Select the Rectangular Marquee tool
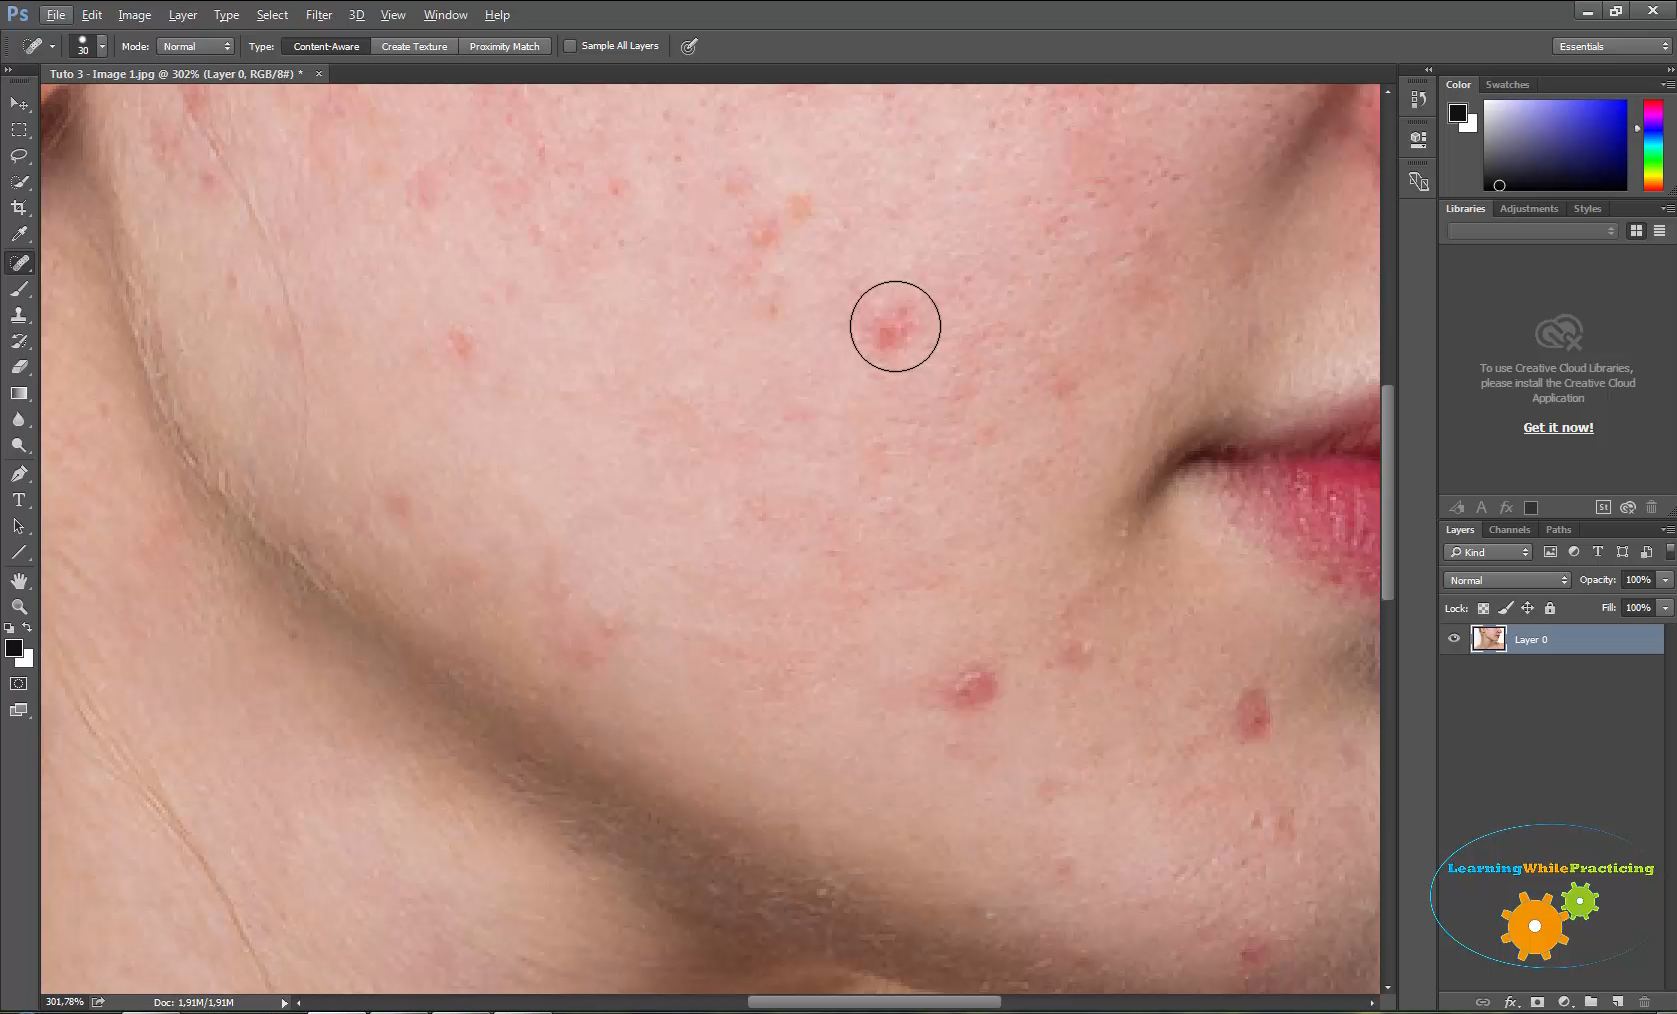1677x1014 pixels. click(x=19, y=130)
